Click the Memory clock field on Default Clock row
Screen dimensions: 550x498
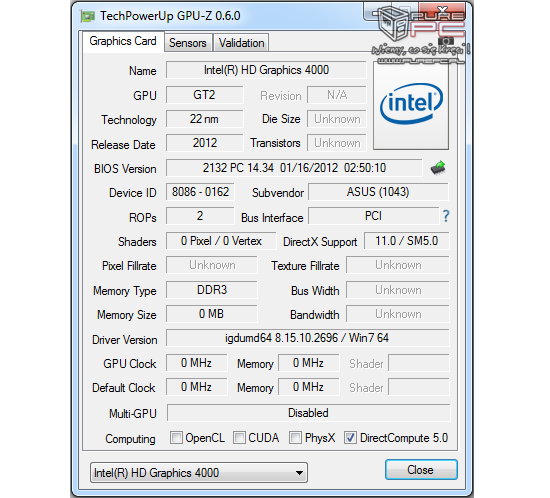click(x=309, y=387)
